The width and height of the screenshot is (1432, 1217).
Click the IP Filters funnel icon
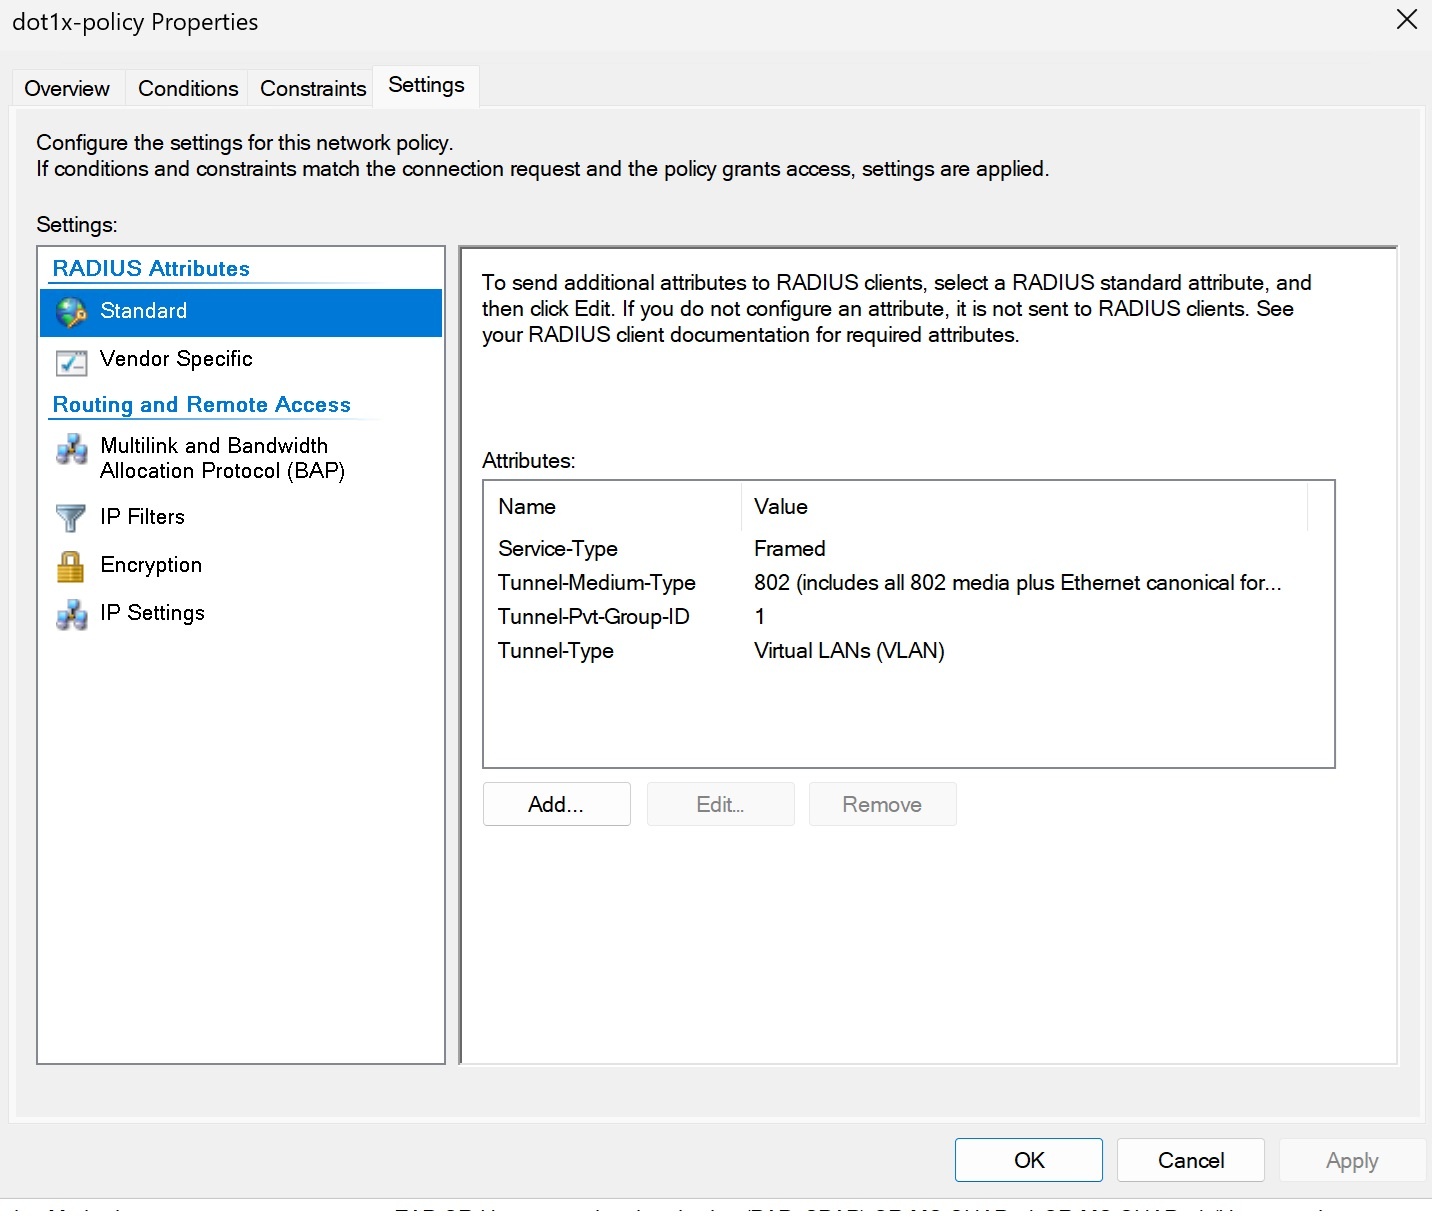(x=71, y=518)
